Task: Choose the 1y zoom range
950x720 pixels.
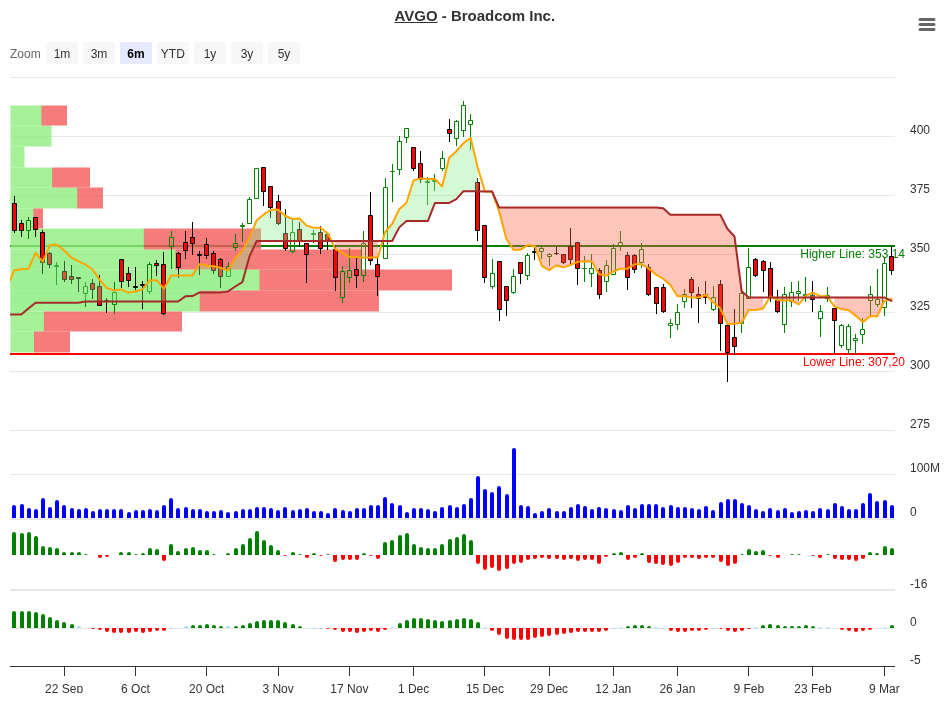Action: coord(210,53)
